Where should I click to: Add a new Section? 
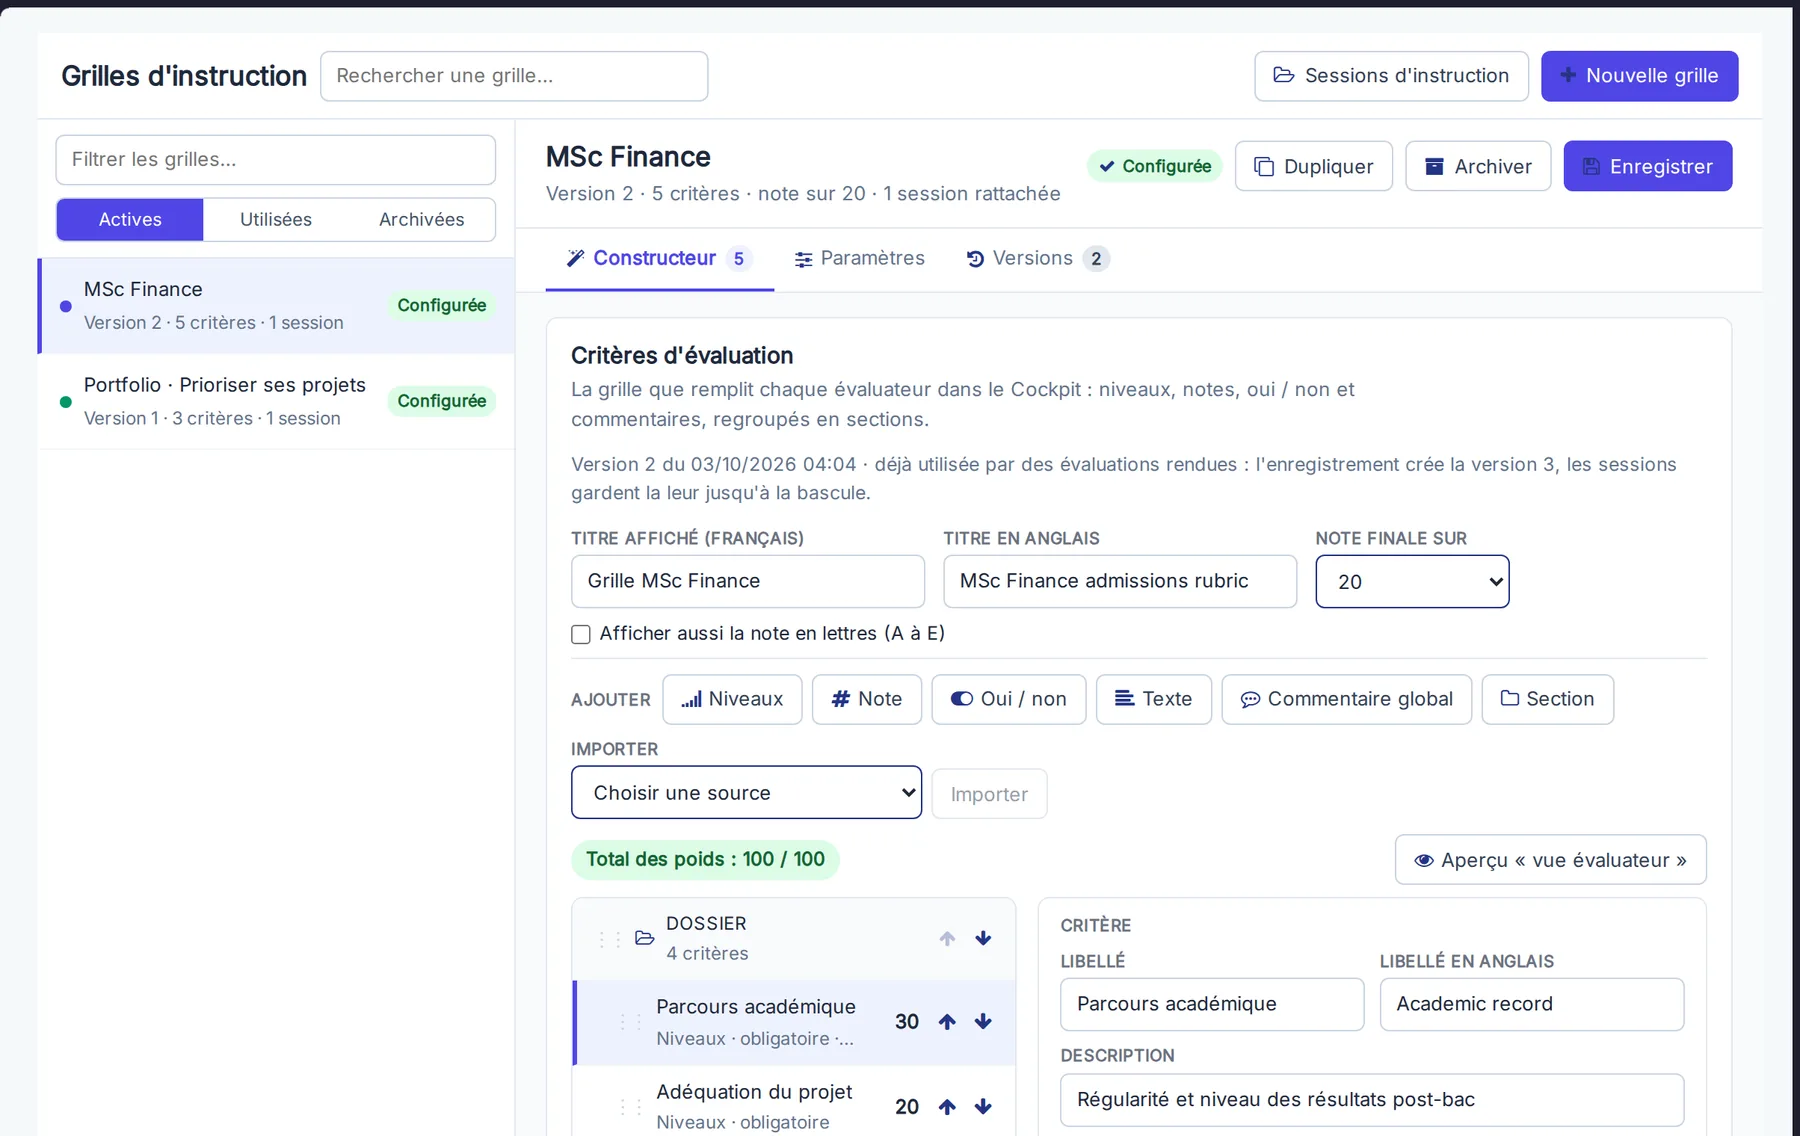pyautogui.click(x=1548, y=699)
